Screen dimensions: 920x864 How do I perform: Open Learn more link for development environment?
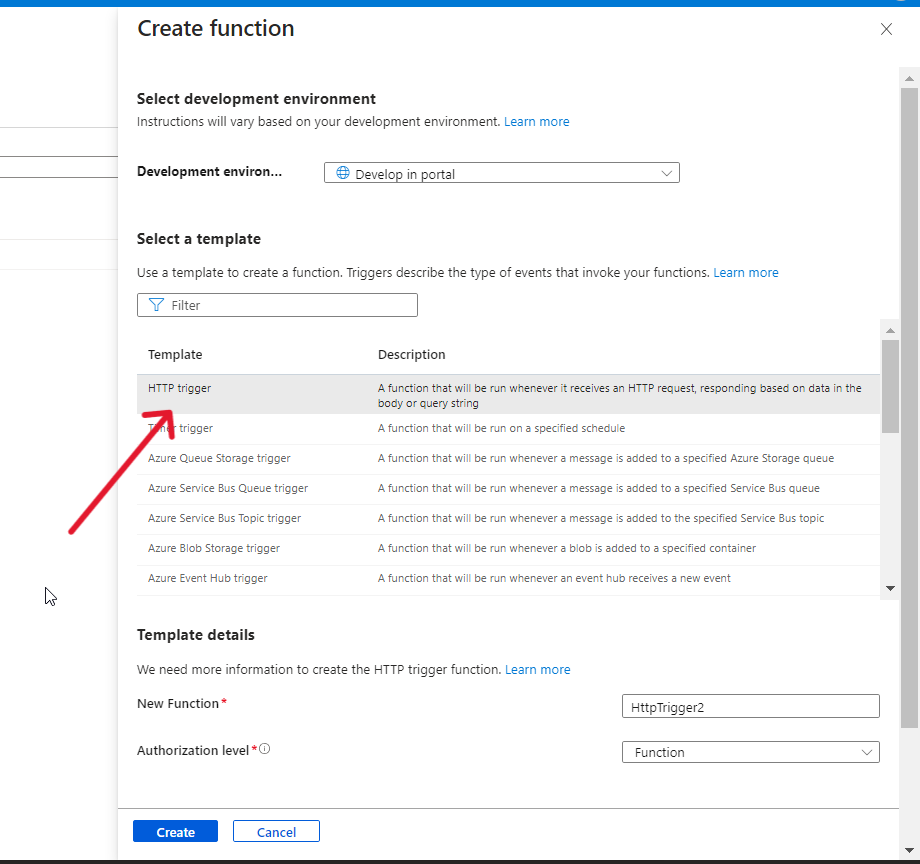click(x=536, y=122)
